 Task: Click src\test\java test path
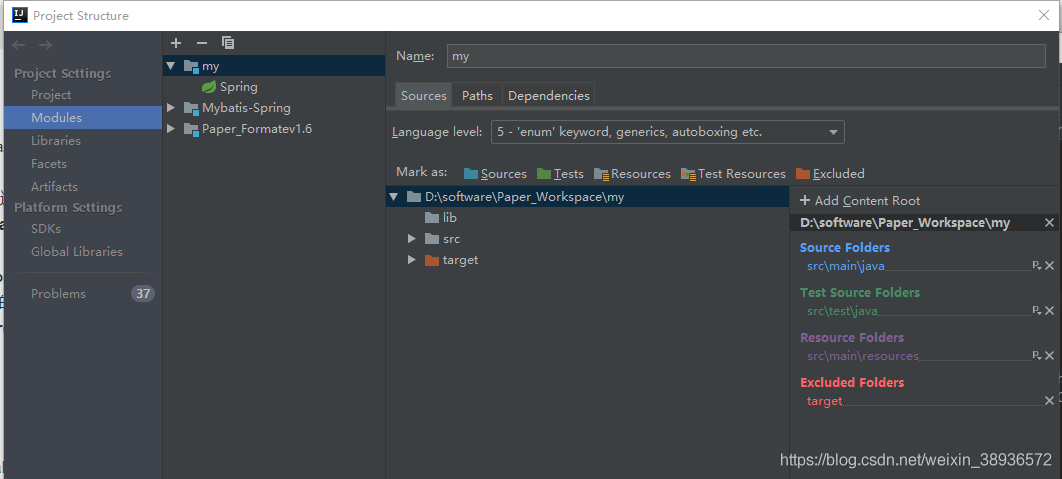[x=843, y=311]
